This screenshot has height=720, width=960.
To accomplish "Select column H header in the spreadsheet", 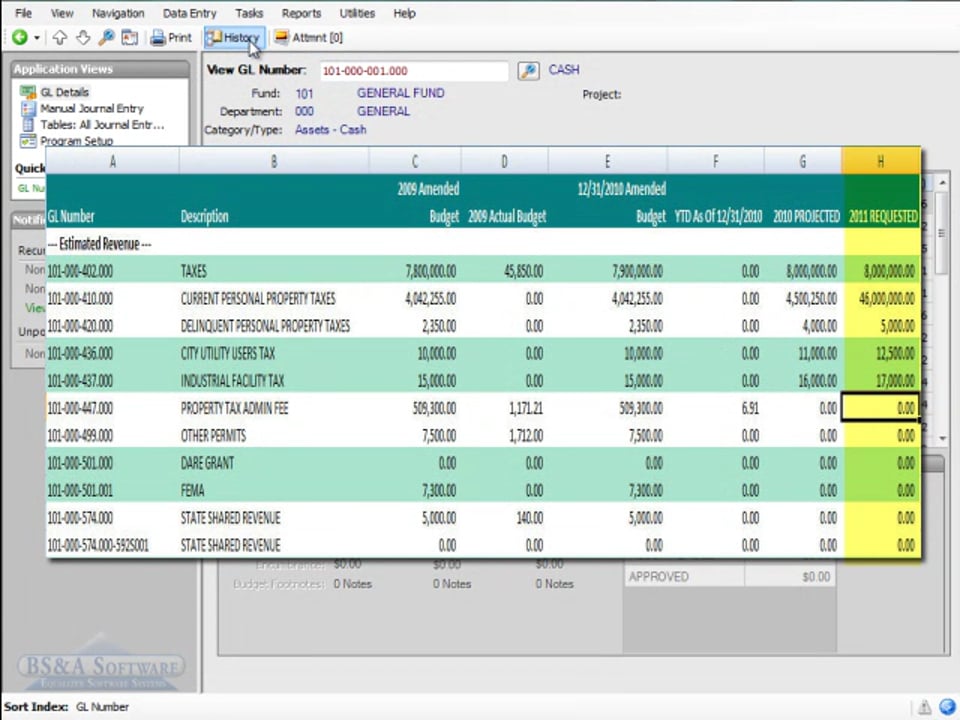I will click(x=880, y=161).
